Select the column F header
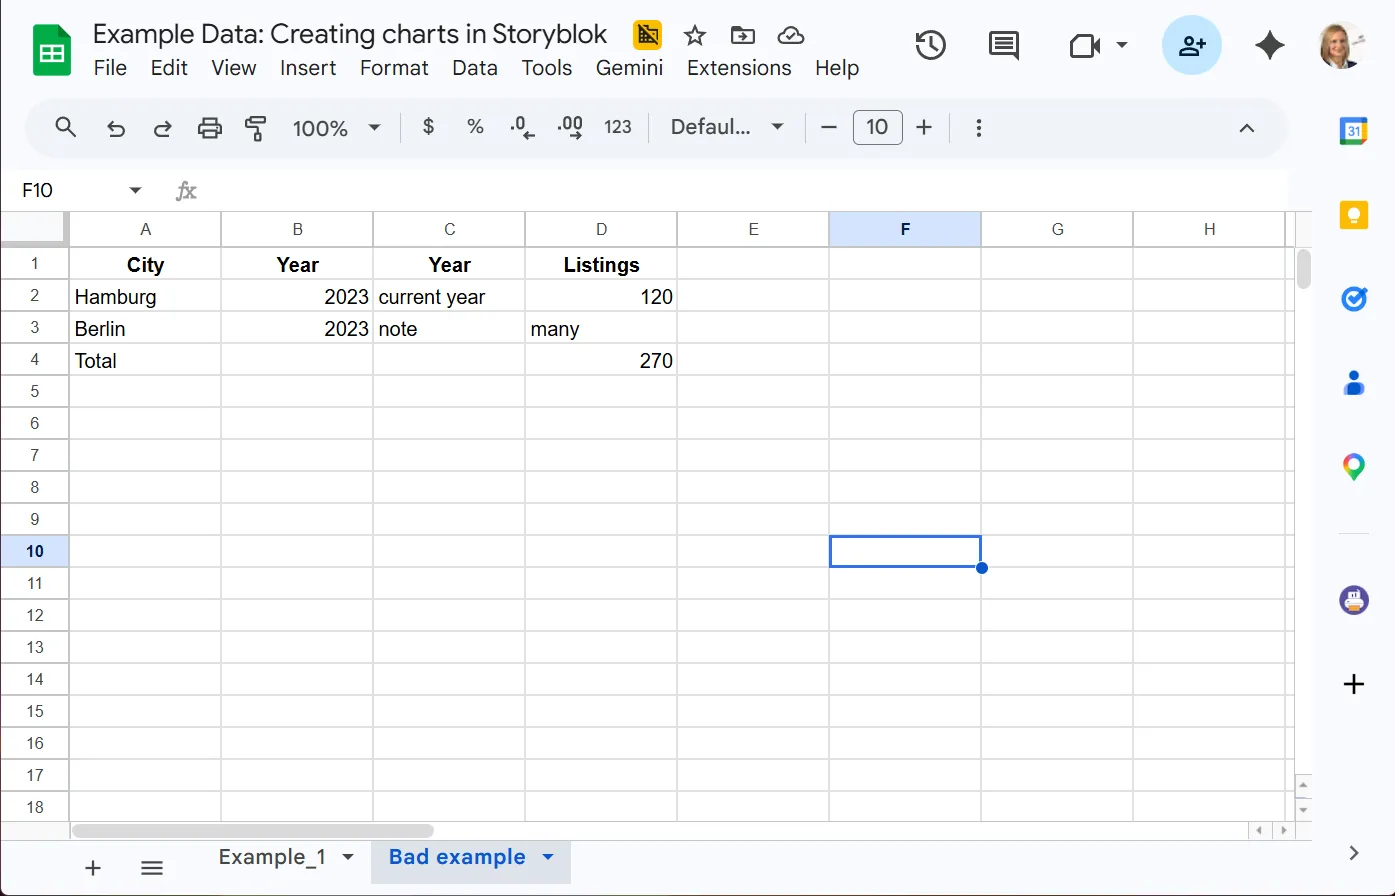This screenshot has width=1395, height=896. tap(905, 230)
